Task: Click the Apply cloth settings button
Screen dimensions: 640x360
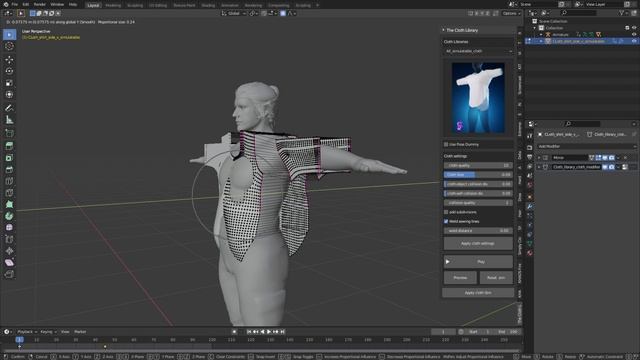Action: (478, 243)
